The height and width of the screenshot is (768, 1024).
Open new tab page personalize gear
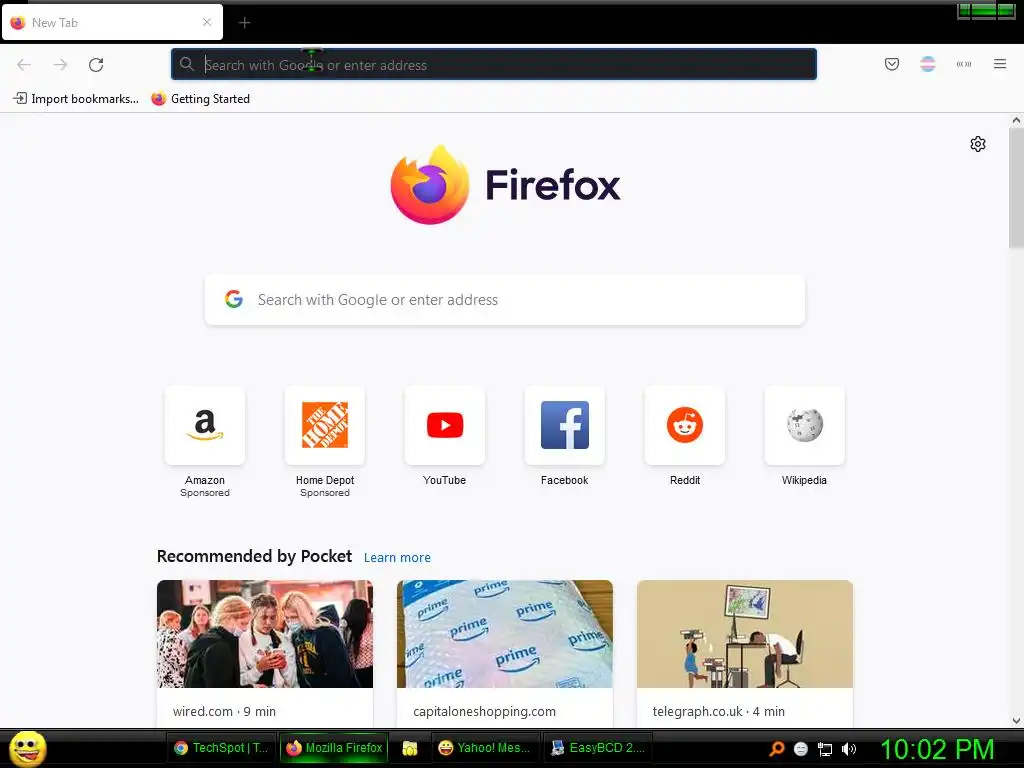[x=978, y=144]
